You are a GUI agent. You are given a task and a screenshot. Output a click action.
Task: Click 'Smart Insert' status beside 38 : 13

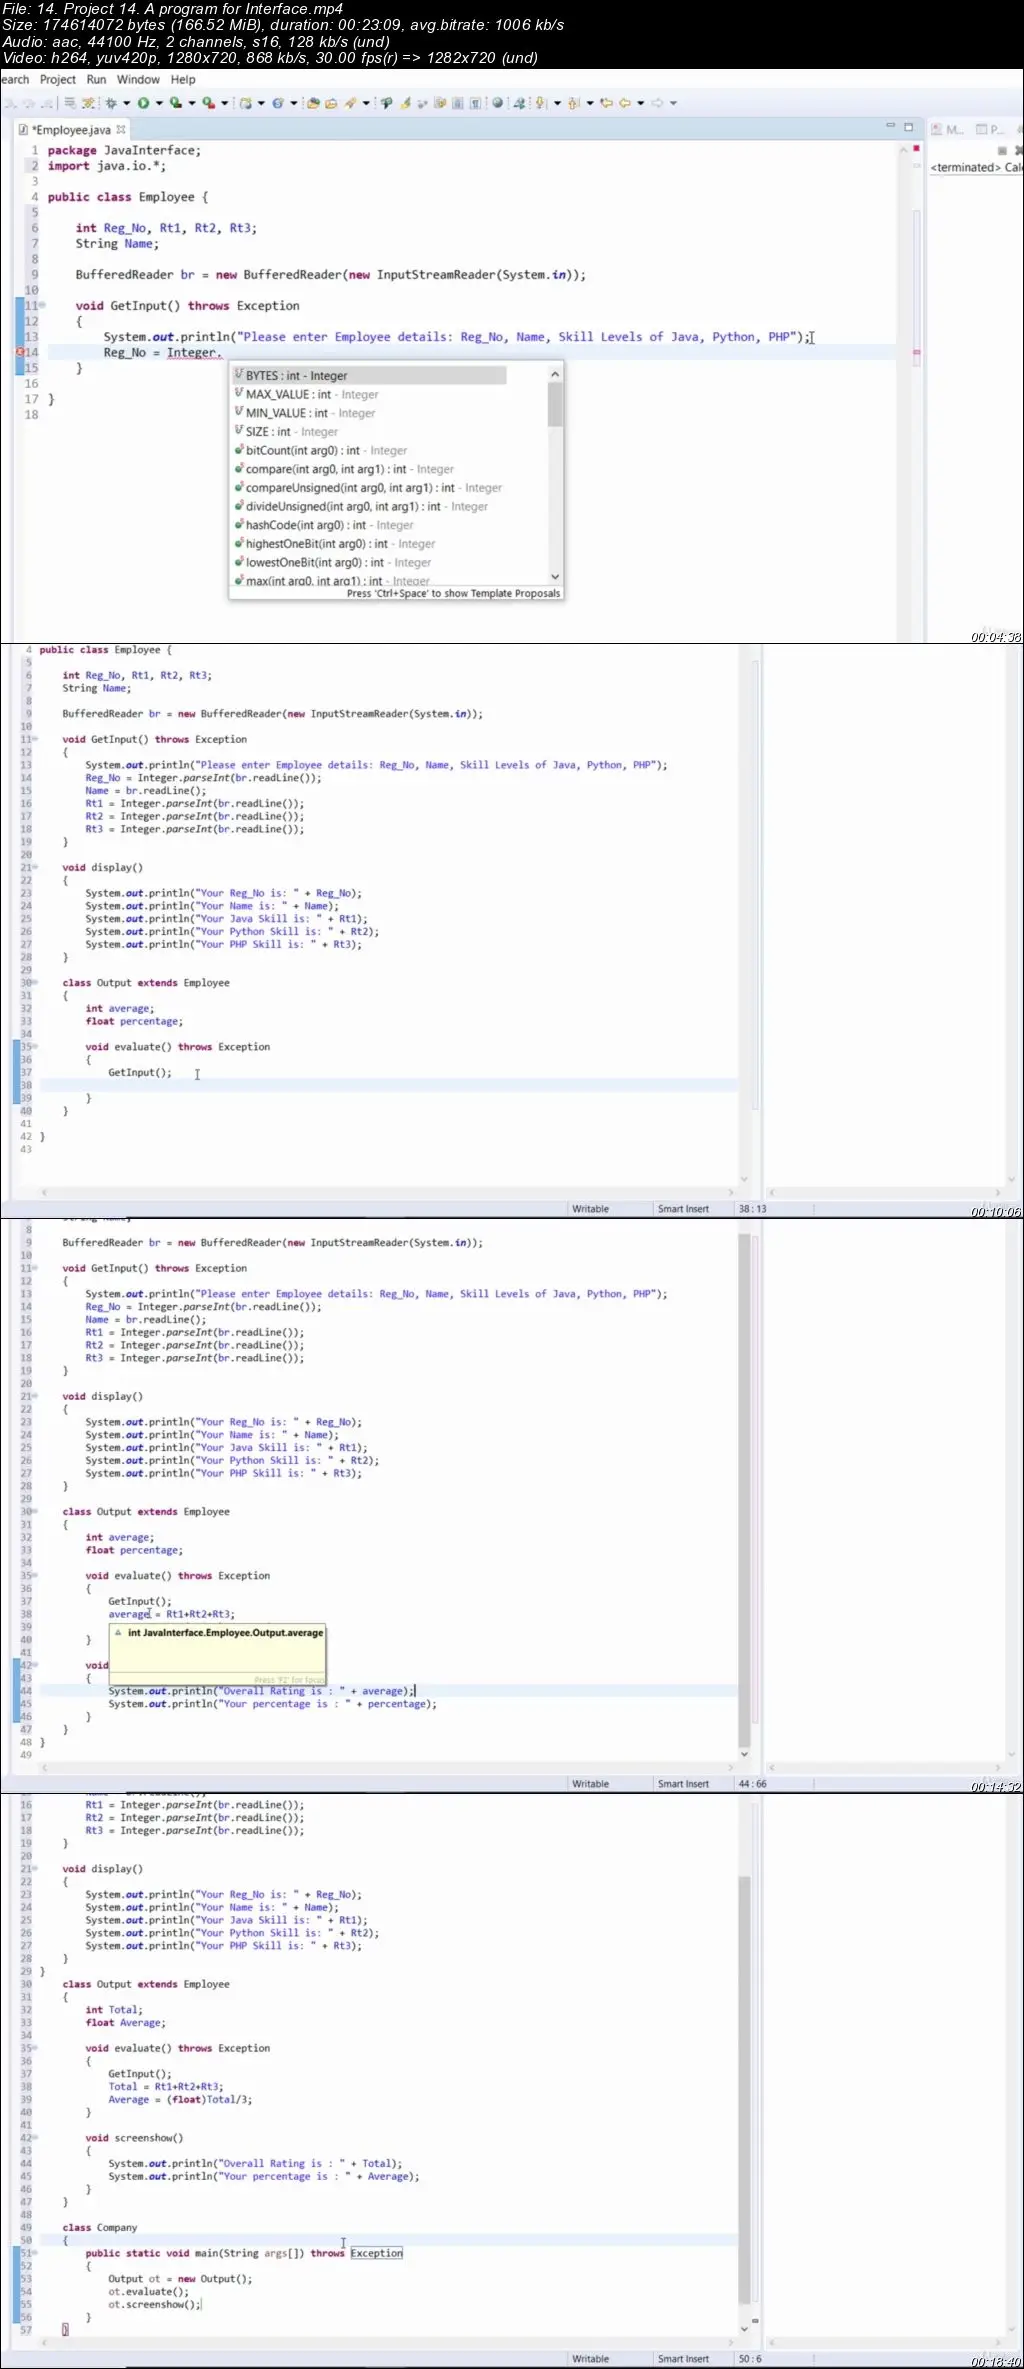(683, 1209)
